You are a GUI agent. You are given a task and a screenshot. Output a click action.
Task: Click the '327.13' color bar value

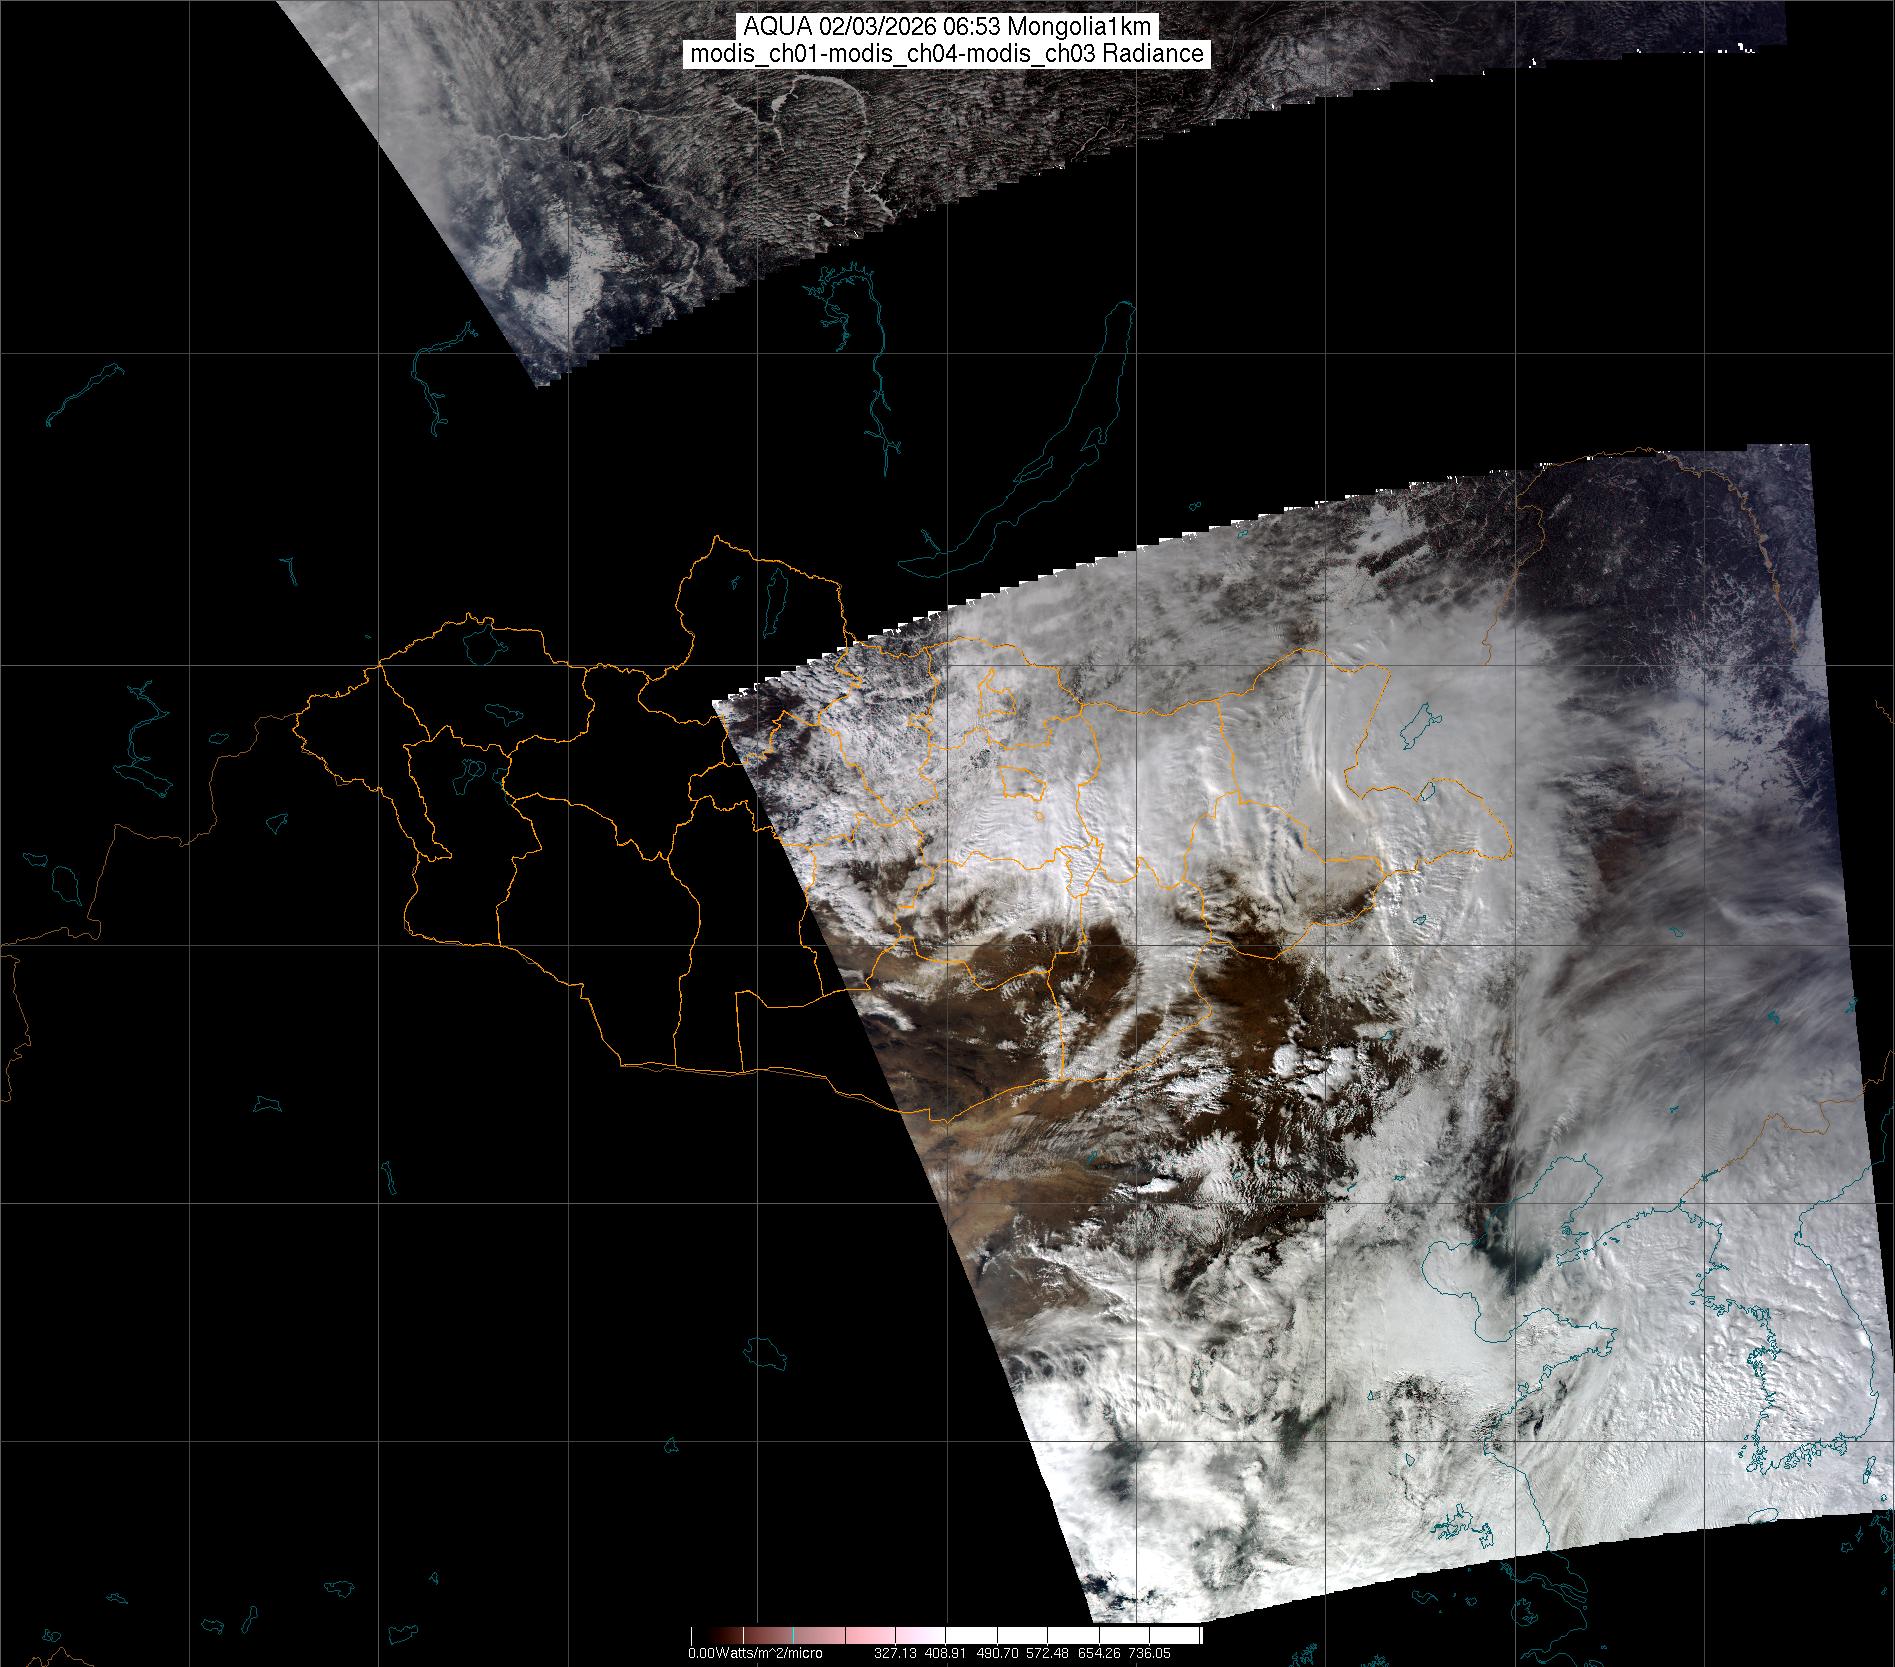click(x=895, y=1654)
